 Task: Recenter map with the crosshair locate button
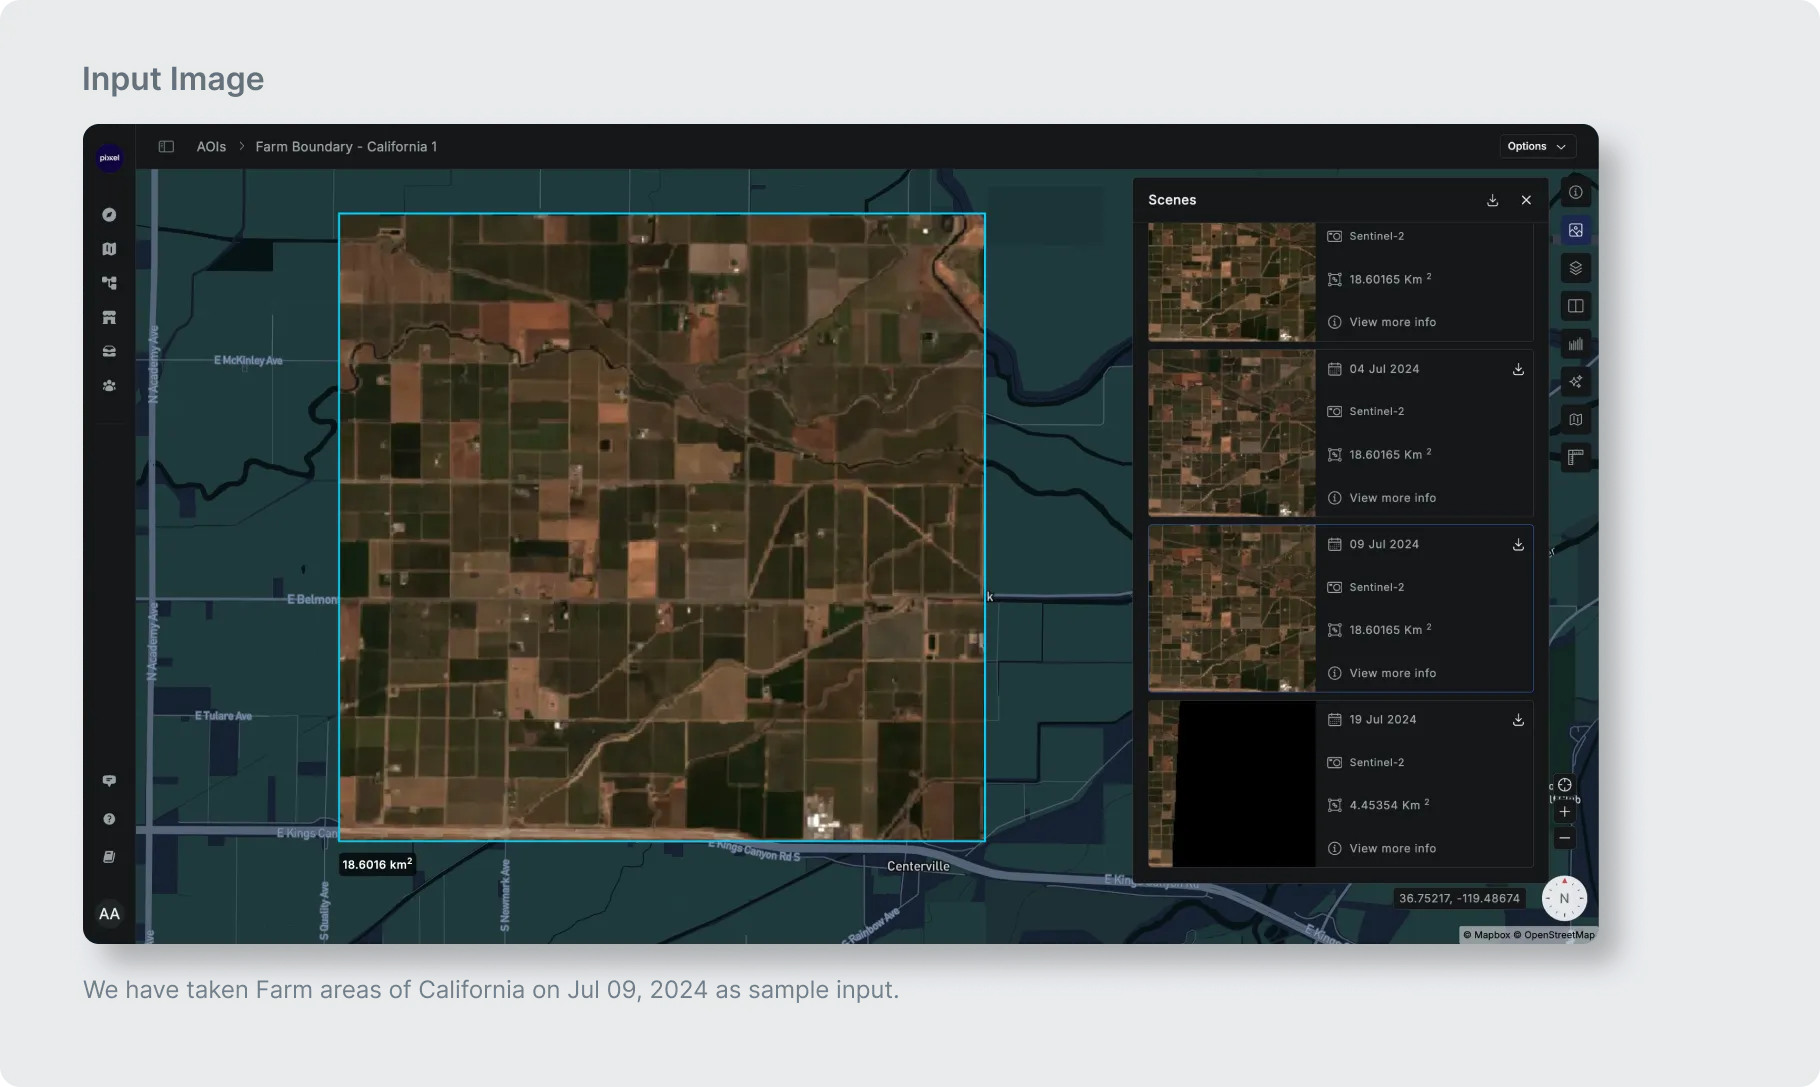(x=1565, y=785)
